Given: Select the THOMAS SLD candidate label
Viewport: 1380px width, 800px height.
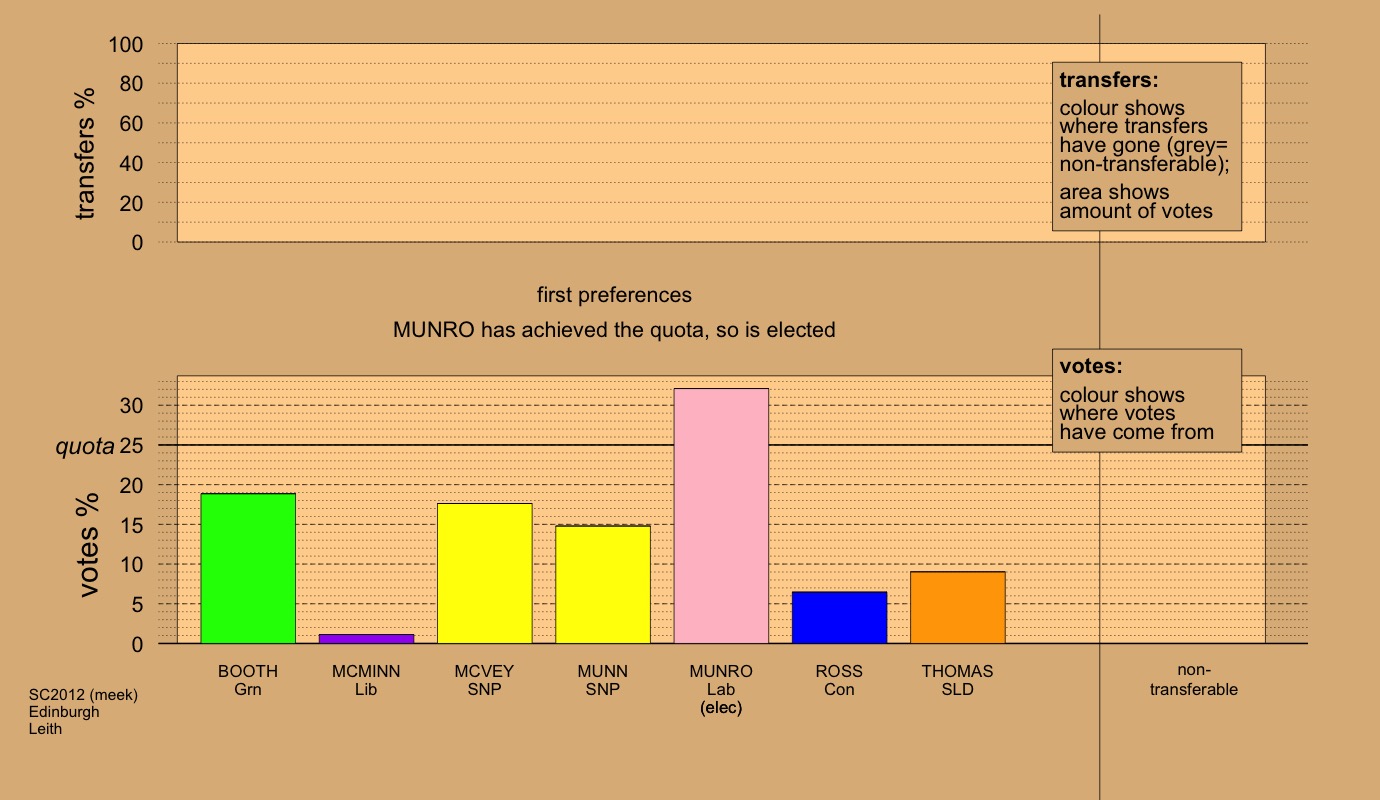Looking at the screenshot, I should tap(957, 680).
